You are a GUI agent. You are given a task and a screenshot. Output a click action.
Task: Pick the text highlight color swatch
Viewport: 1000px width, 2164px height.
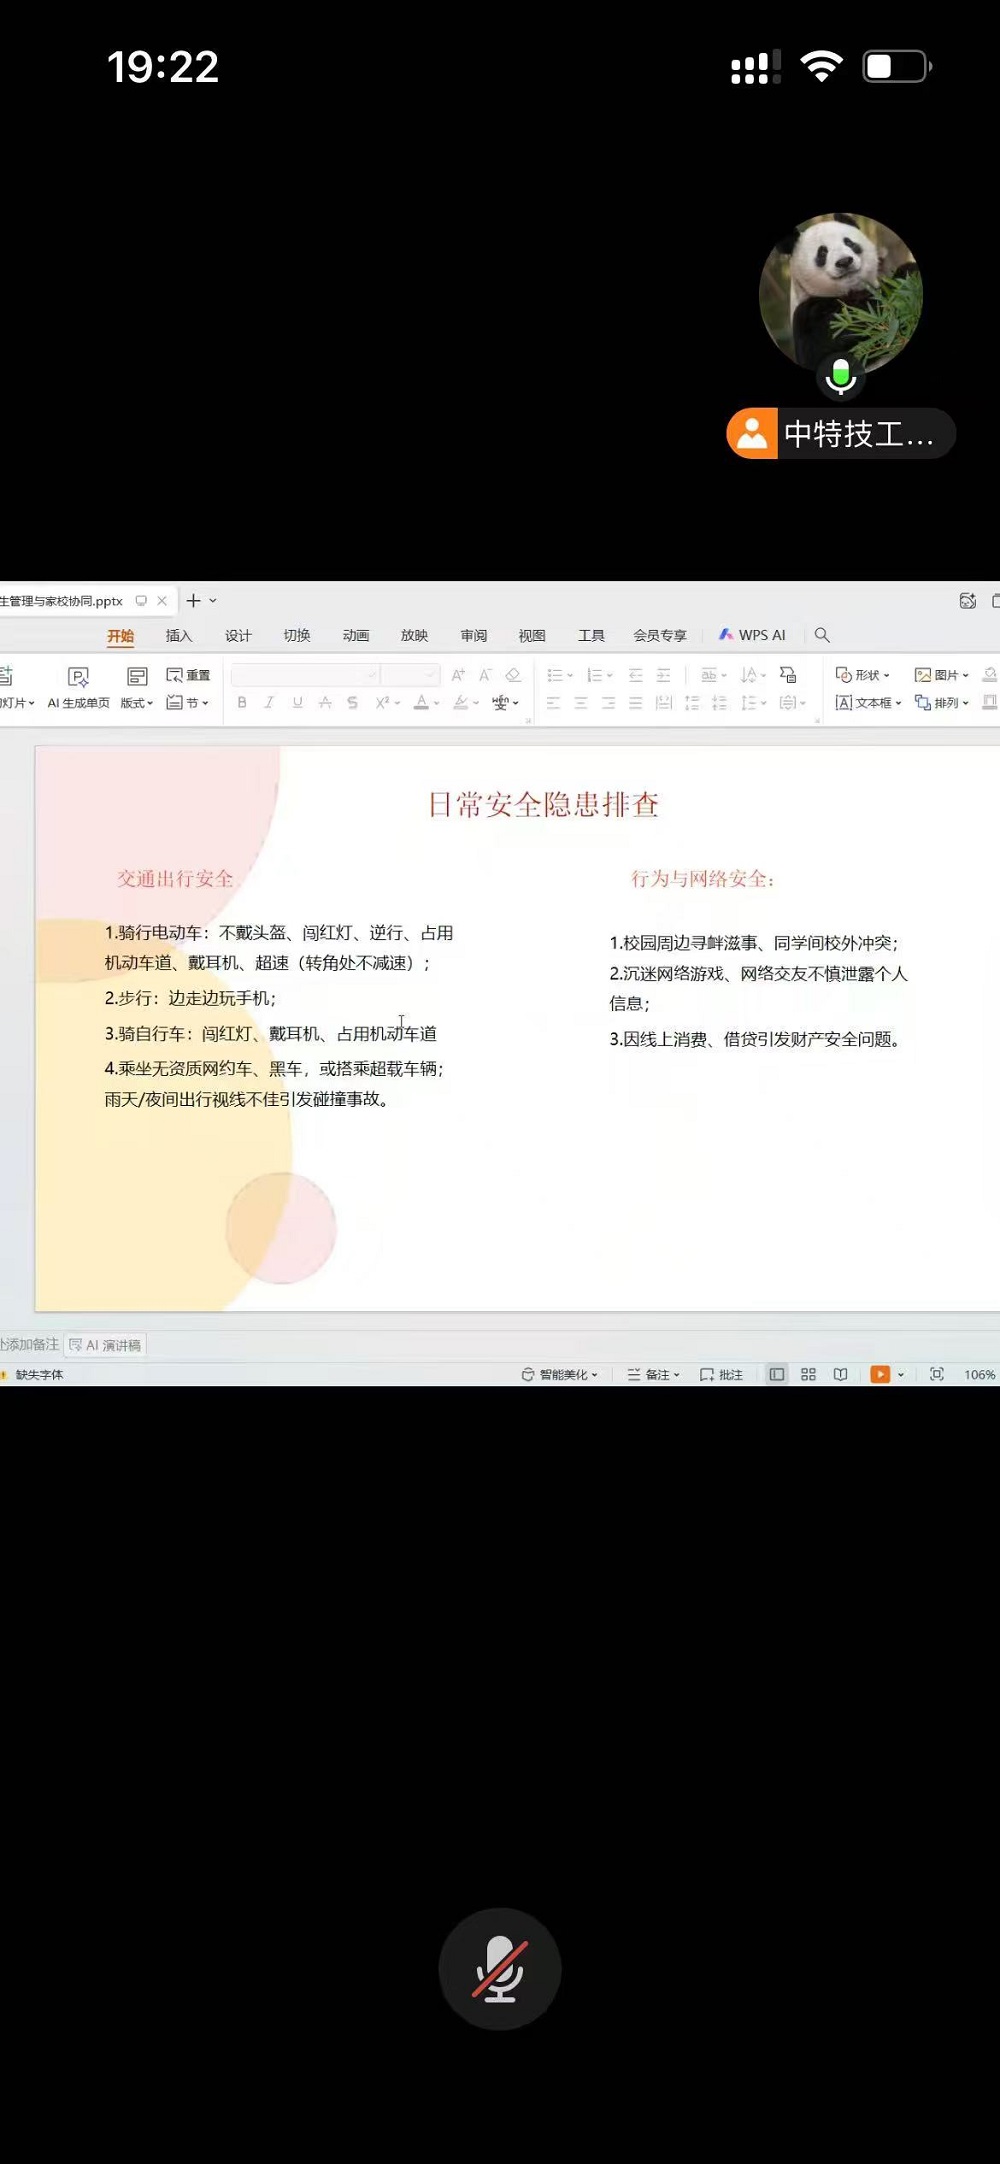point(465,703)
